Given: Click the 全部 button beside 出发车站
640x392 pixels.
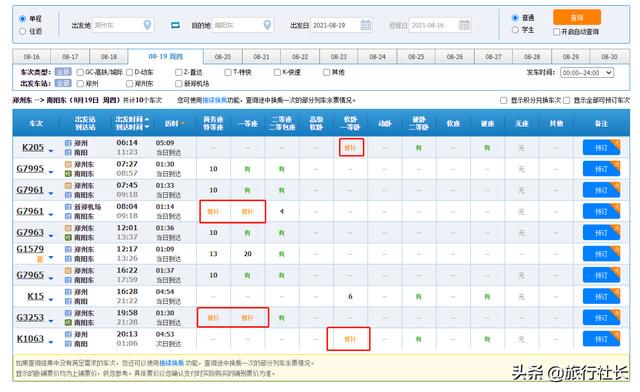Looking at the screenshot, I should pos(63,83).
